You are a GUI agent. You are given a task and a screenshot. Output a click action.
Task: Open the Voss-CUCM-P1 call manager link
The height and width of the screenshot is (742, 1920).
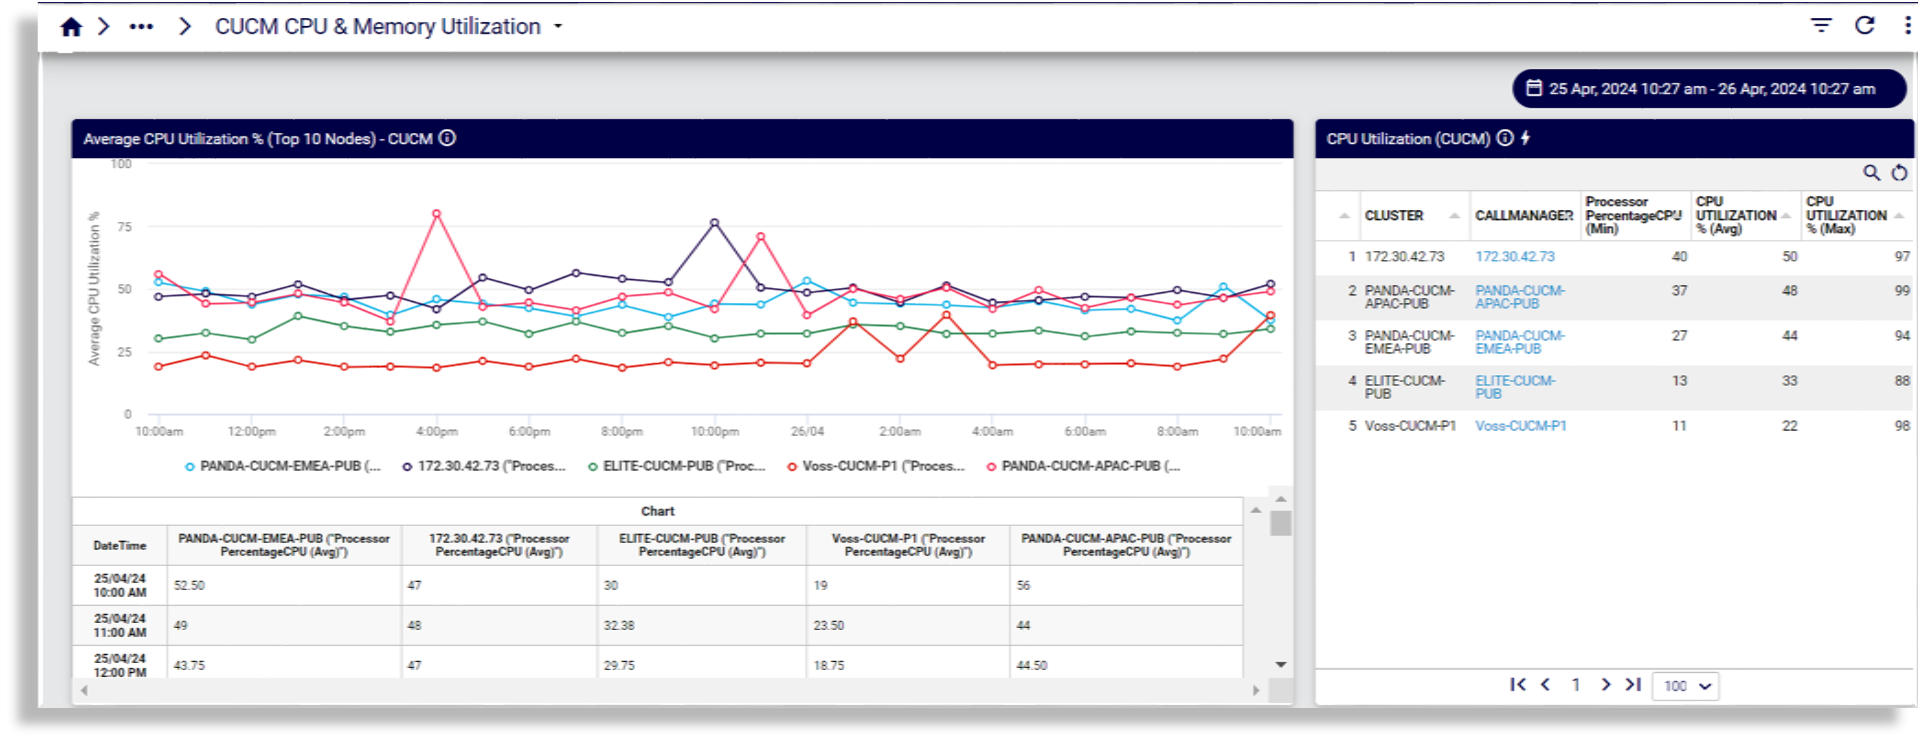coord(1521,426)
